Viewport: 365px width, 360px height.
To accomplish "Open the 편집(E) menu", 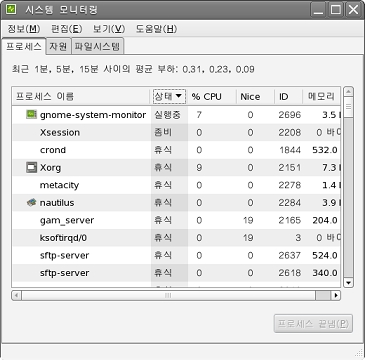I will click(66, 29).
